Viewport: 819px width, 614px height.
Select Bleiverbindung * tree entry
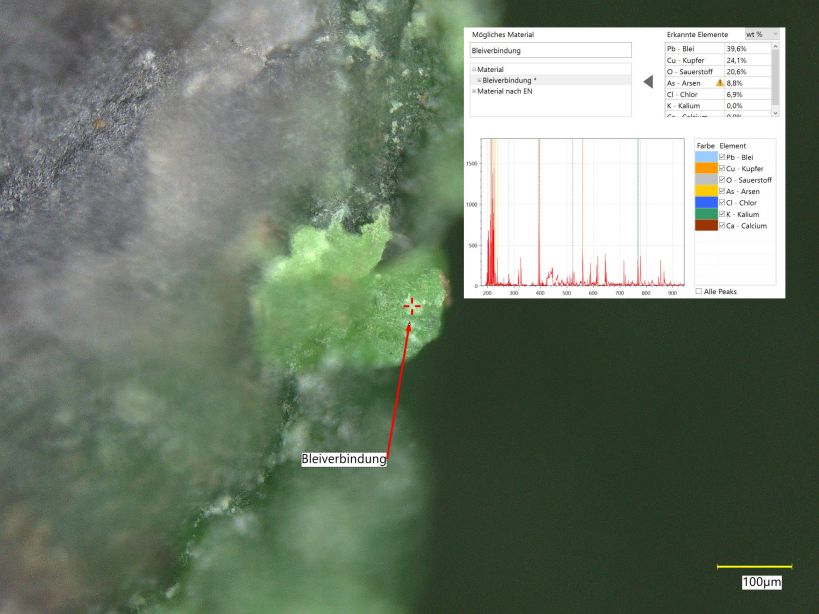point(509,80)
